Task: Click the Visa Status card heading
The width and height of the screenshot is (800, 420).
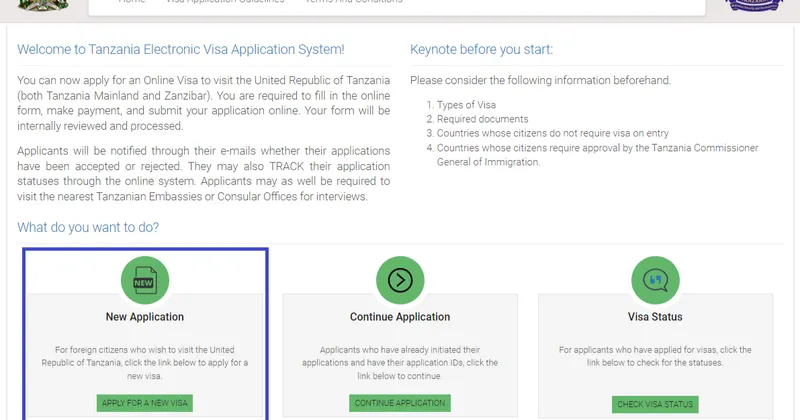Action: pos(656,317)
